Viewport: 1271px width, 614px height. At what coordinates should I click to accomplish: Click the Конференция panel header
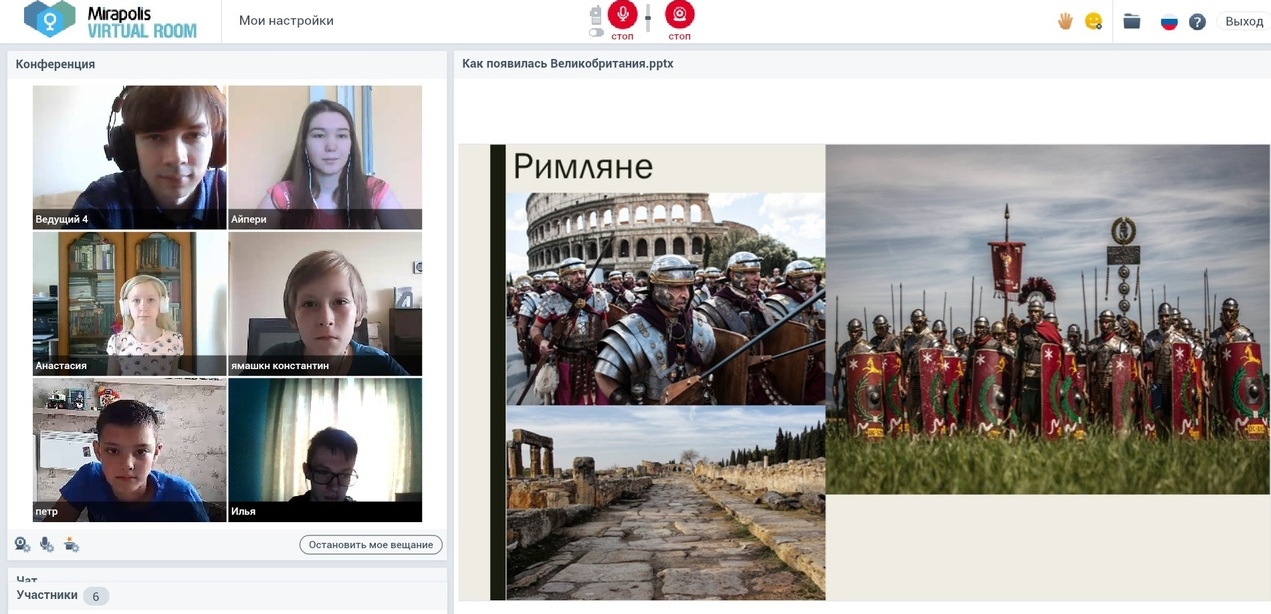(x=56, y=64)
